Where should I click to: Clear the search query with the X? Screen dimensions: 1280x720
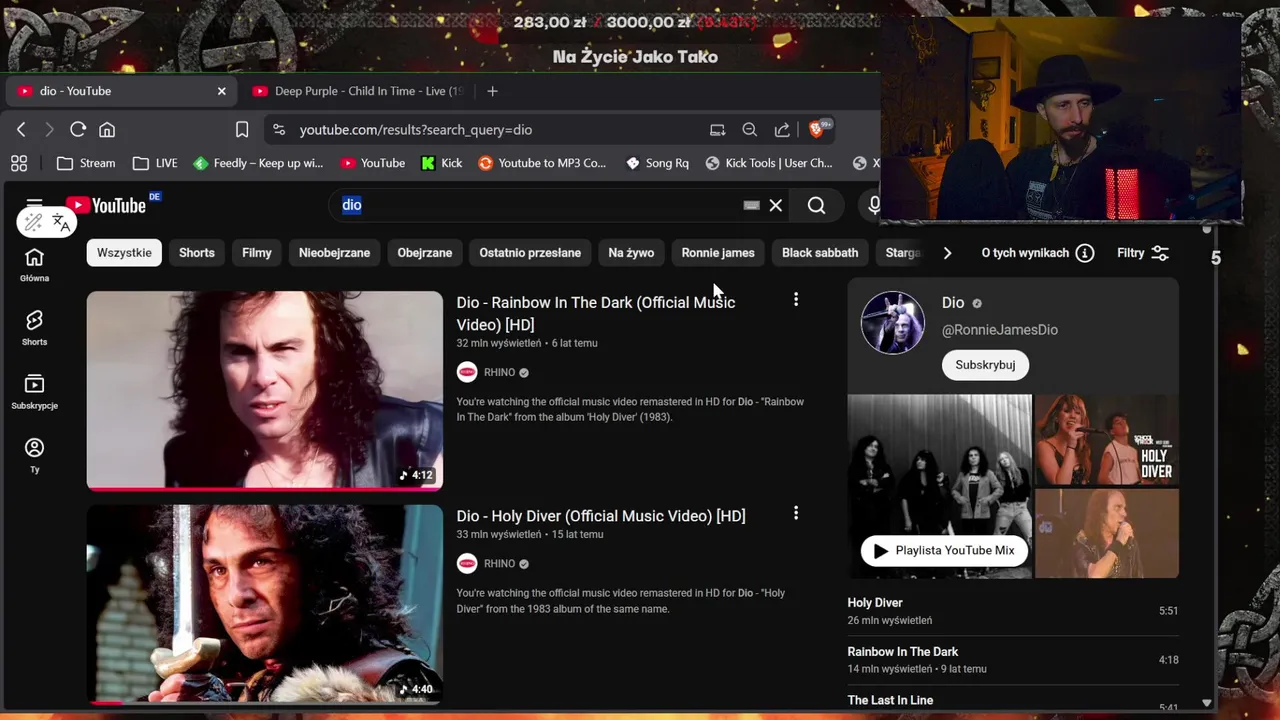pos(776,205)
